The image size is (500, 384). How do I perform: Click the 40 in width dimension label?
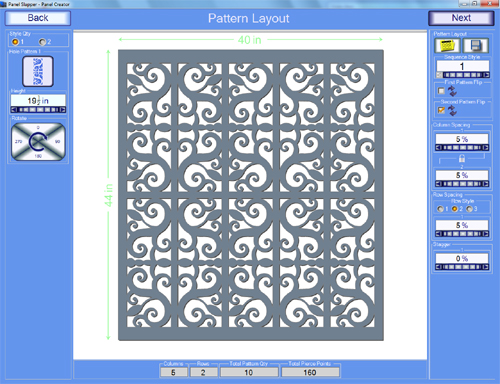coord(250,40)
